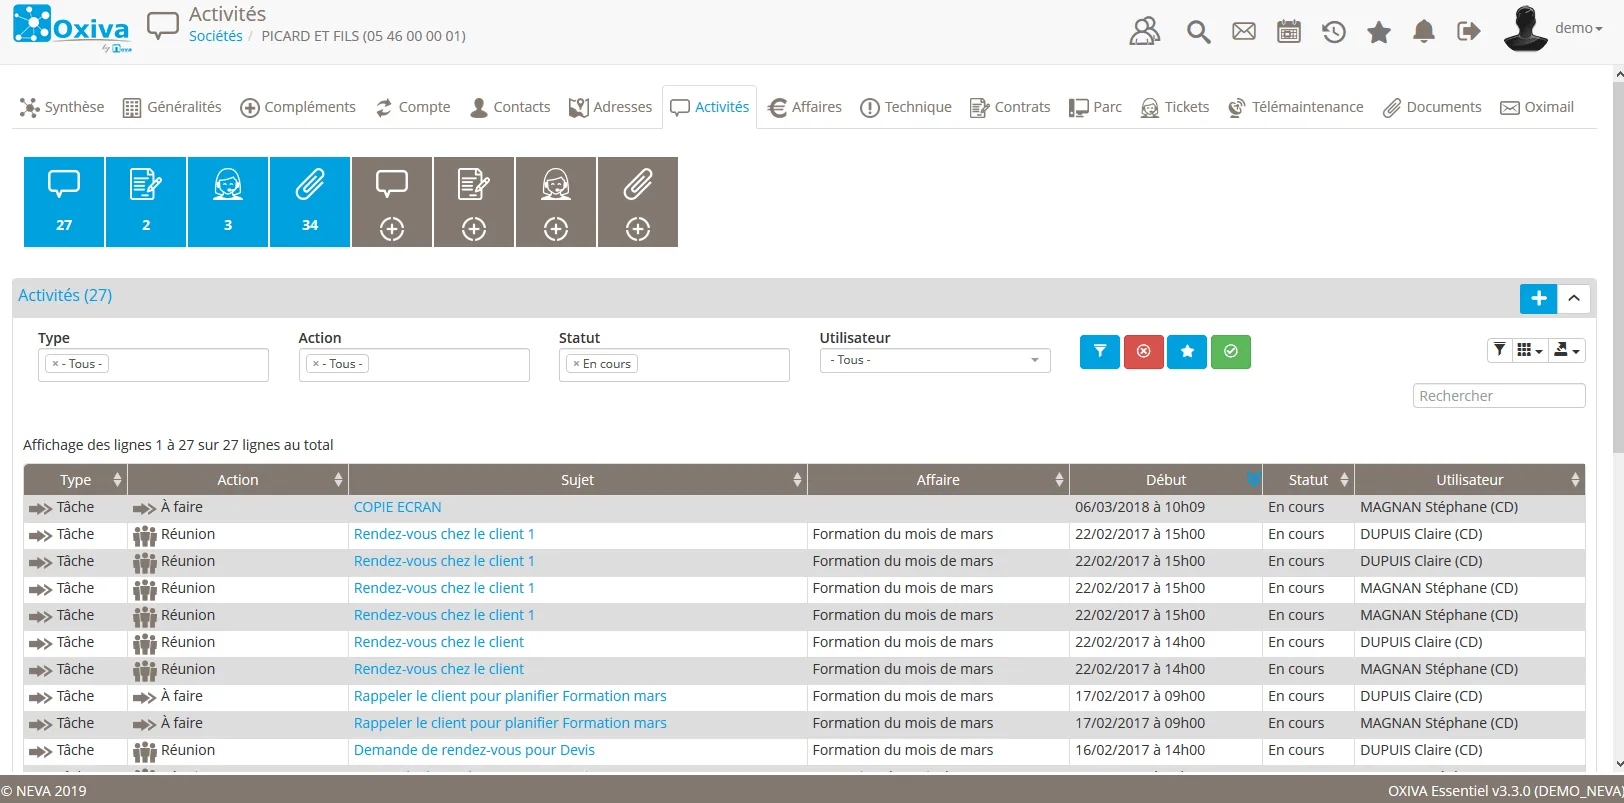Click inside the Statut filter field
Image resolution: width=1624 pixels, height=803 pixels.
(x=674, y=365)
